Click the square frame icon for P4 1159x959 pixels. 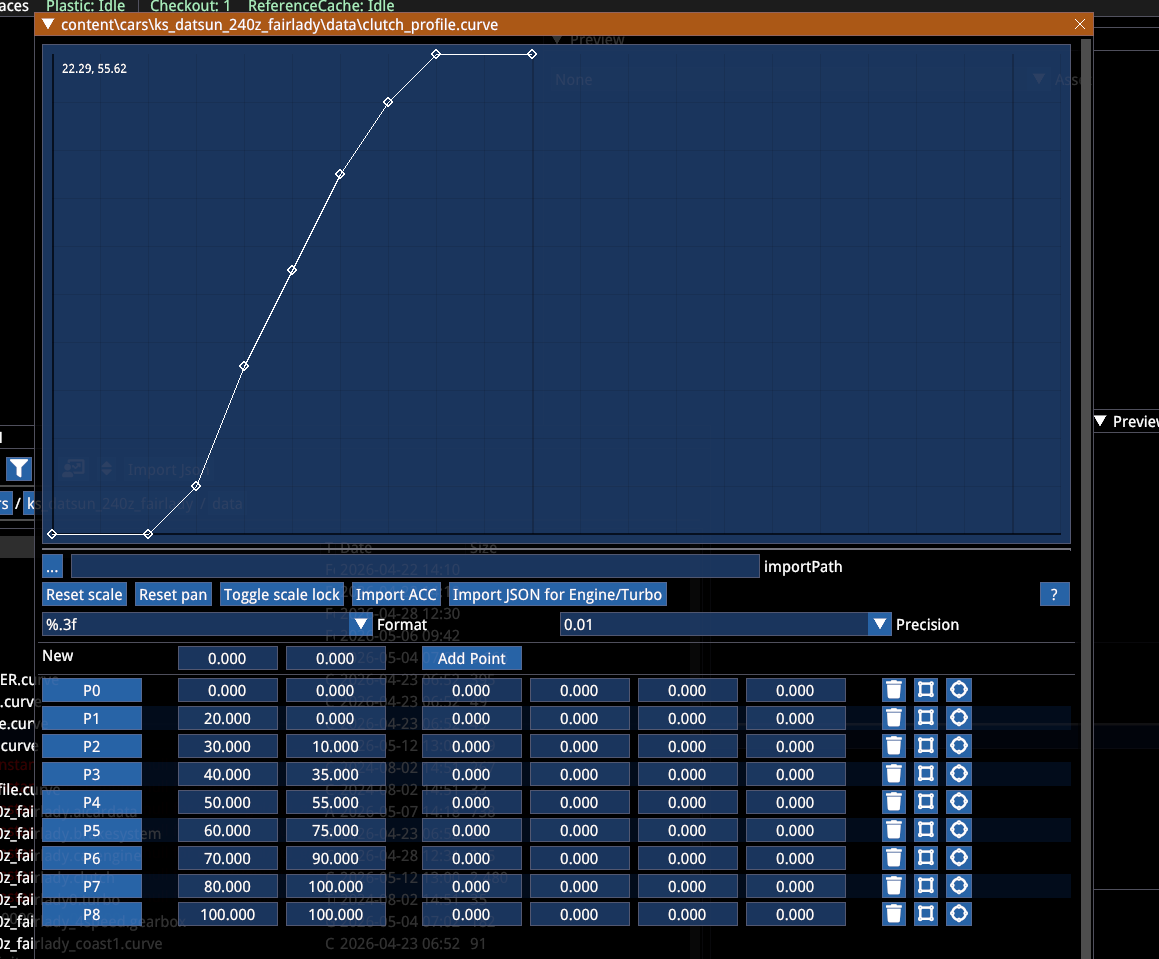[x=926, y=802]
